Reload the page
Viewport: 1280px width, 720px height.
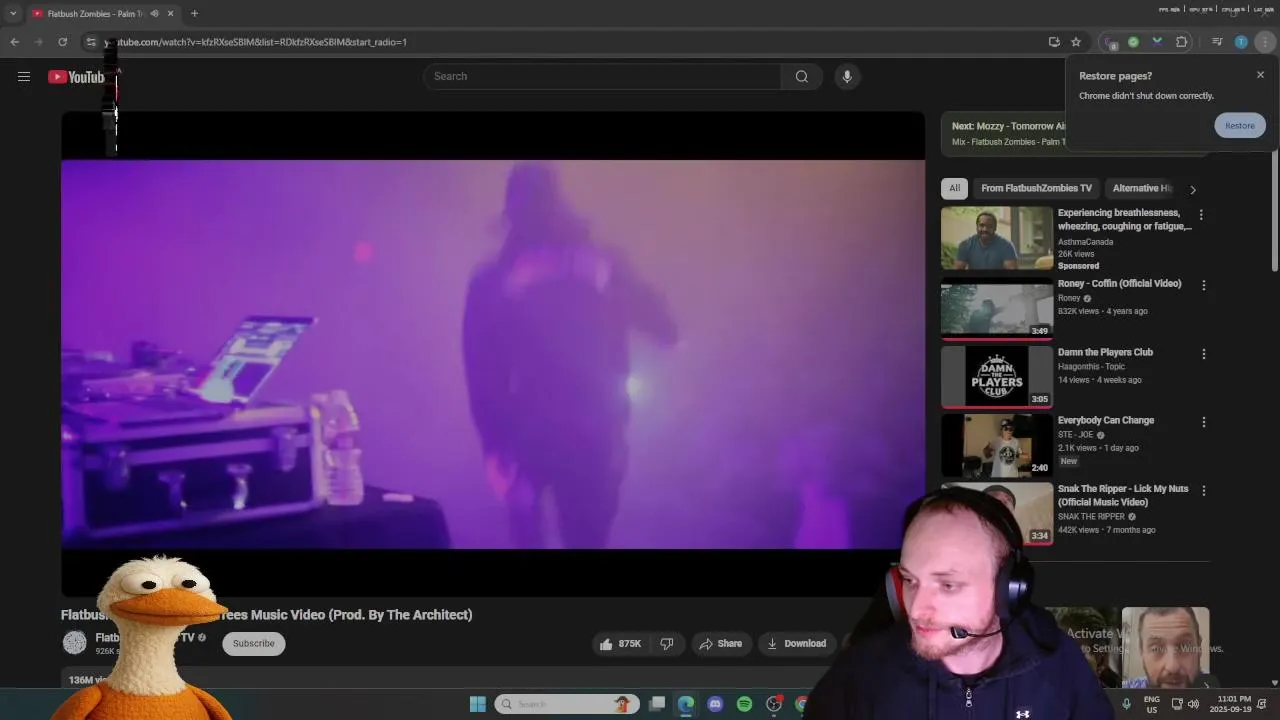(x=62, y=42)
